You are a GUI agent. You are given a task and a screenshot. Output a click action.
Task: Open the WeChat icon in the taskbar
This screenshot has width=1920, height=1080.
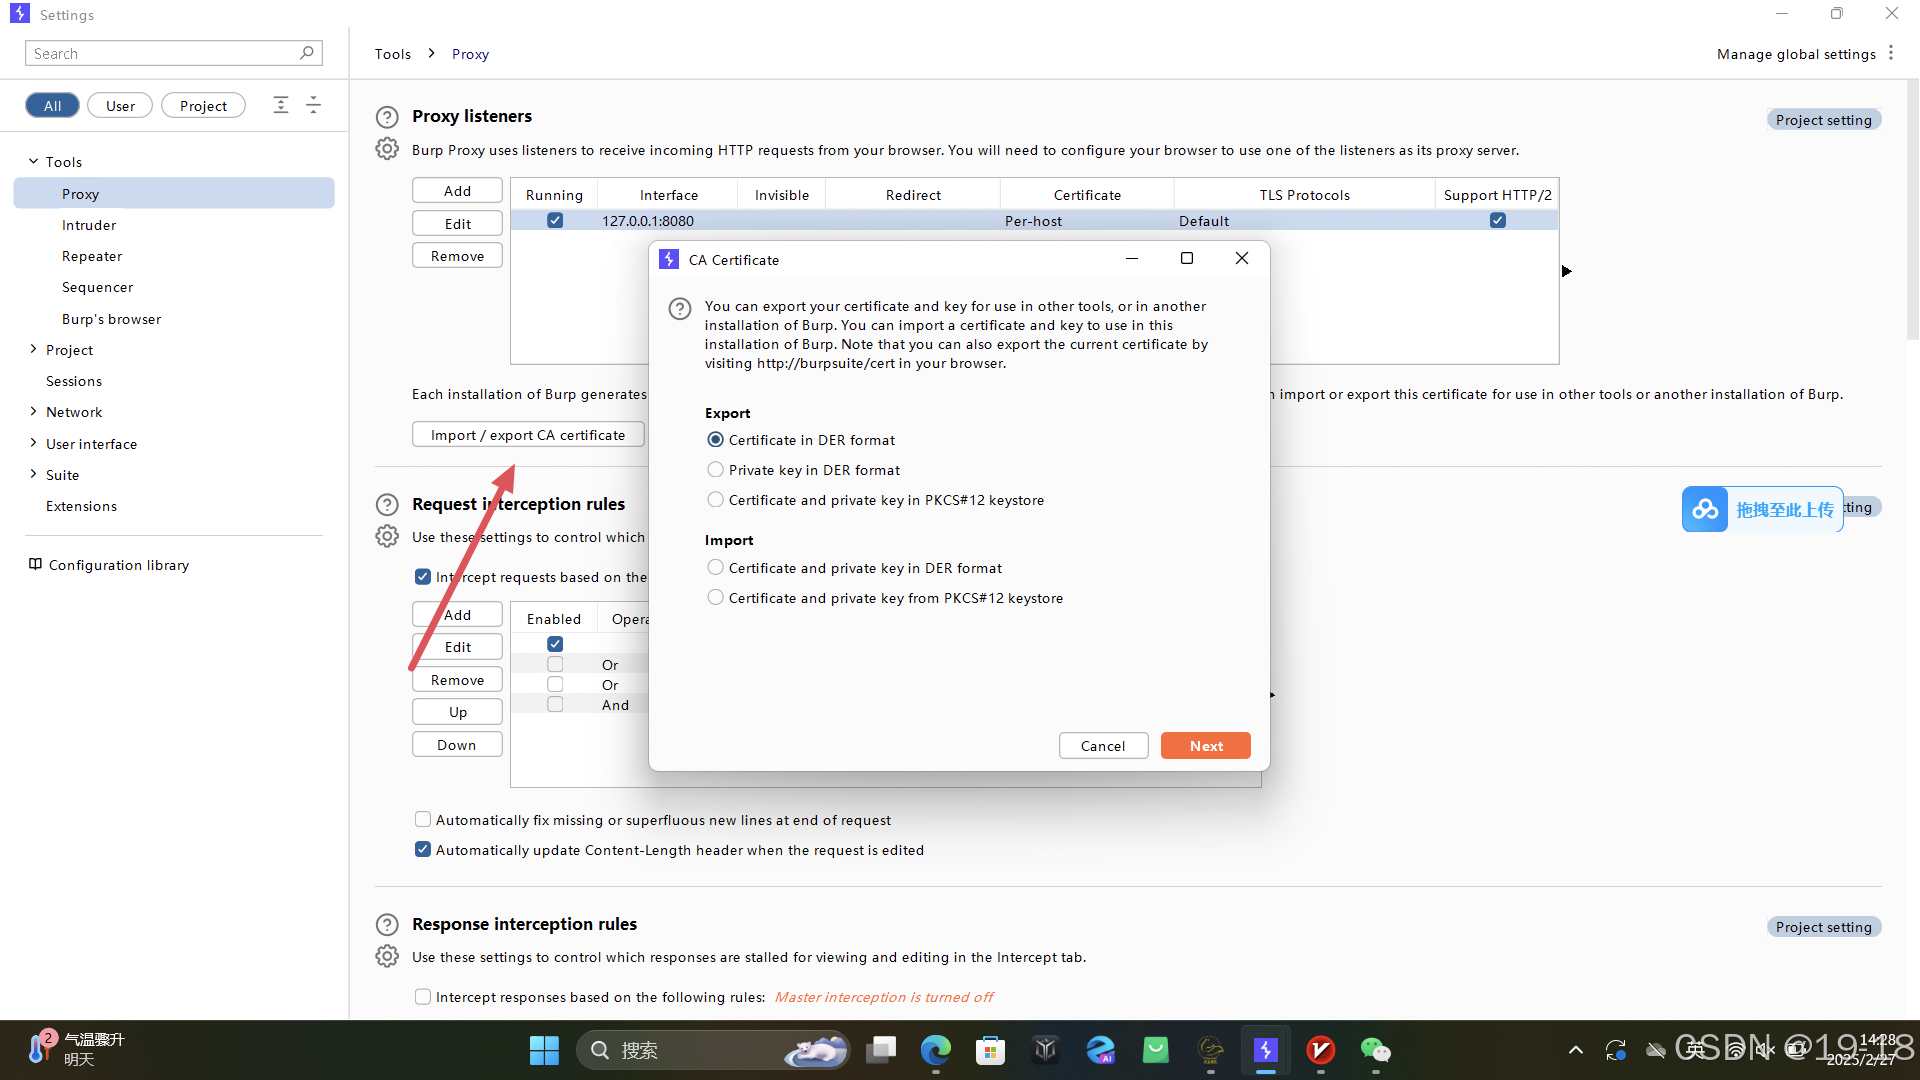click(x=1375, y=1050)
